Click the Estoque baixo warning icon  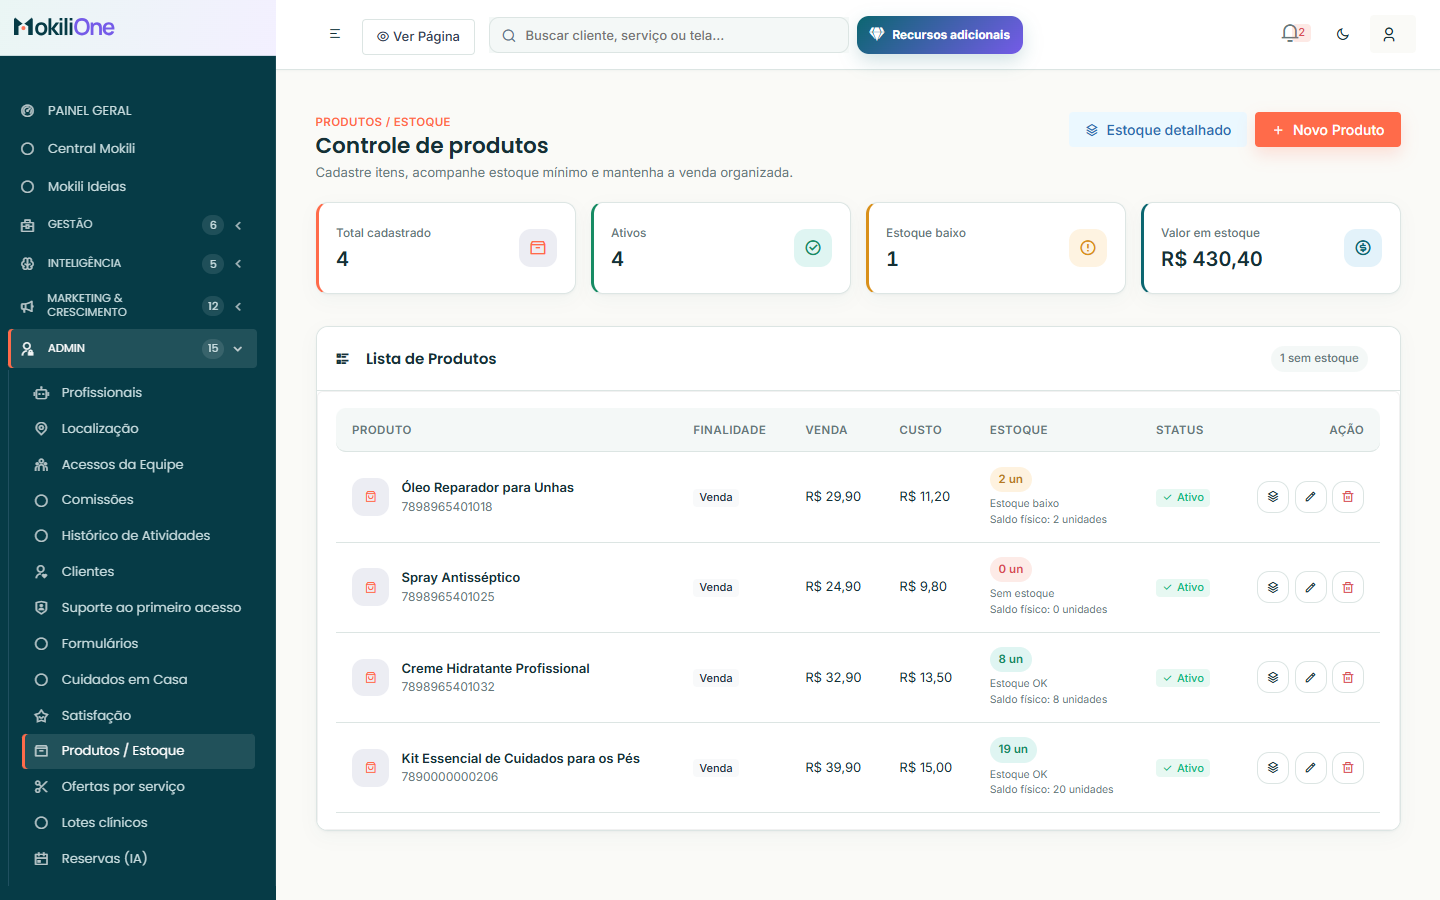(x=1088, y=248)
